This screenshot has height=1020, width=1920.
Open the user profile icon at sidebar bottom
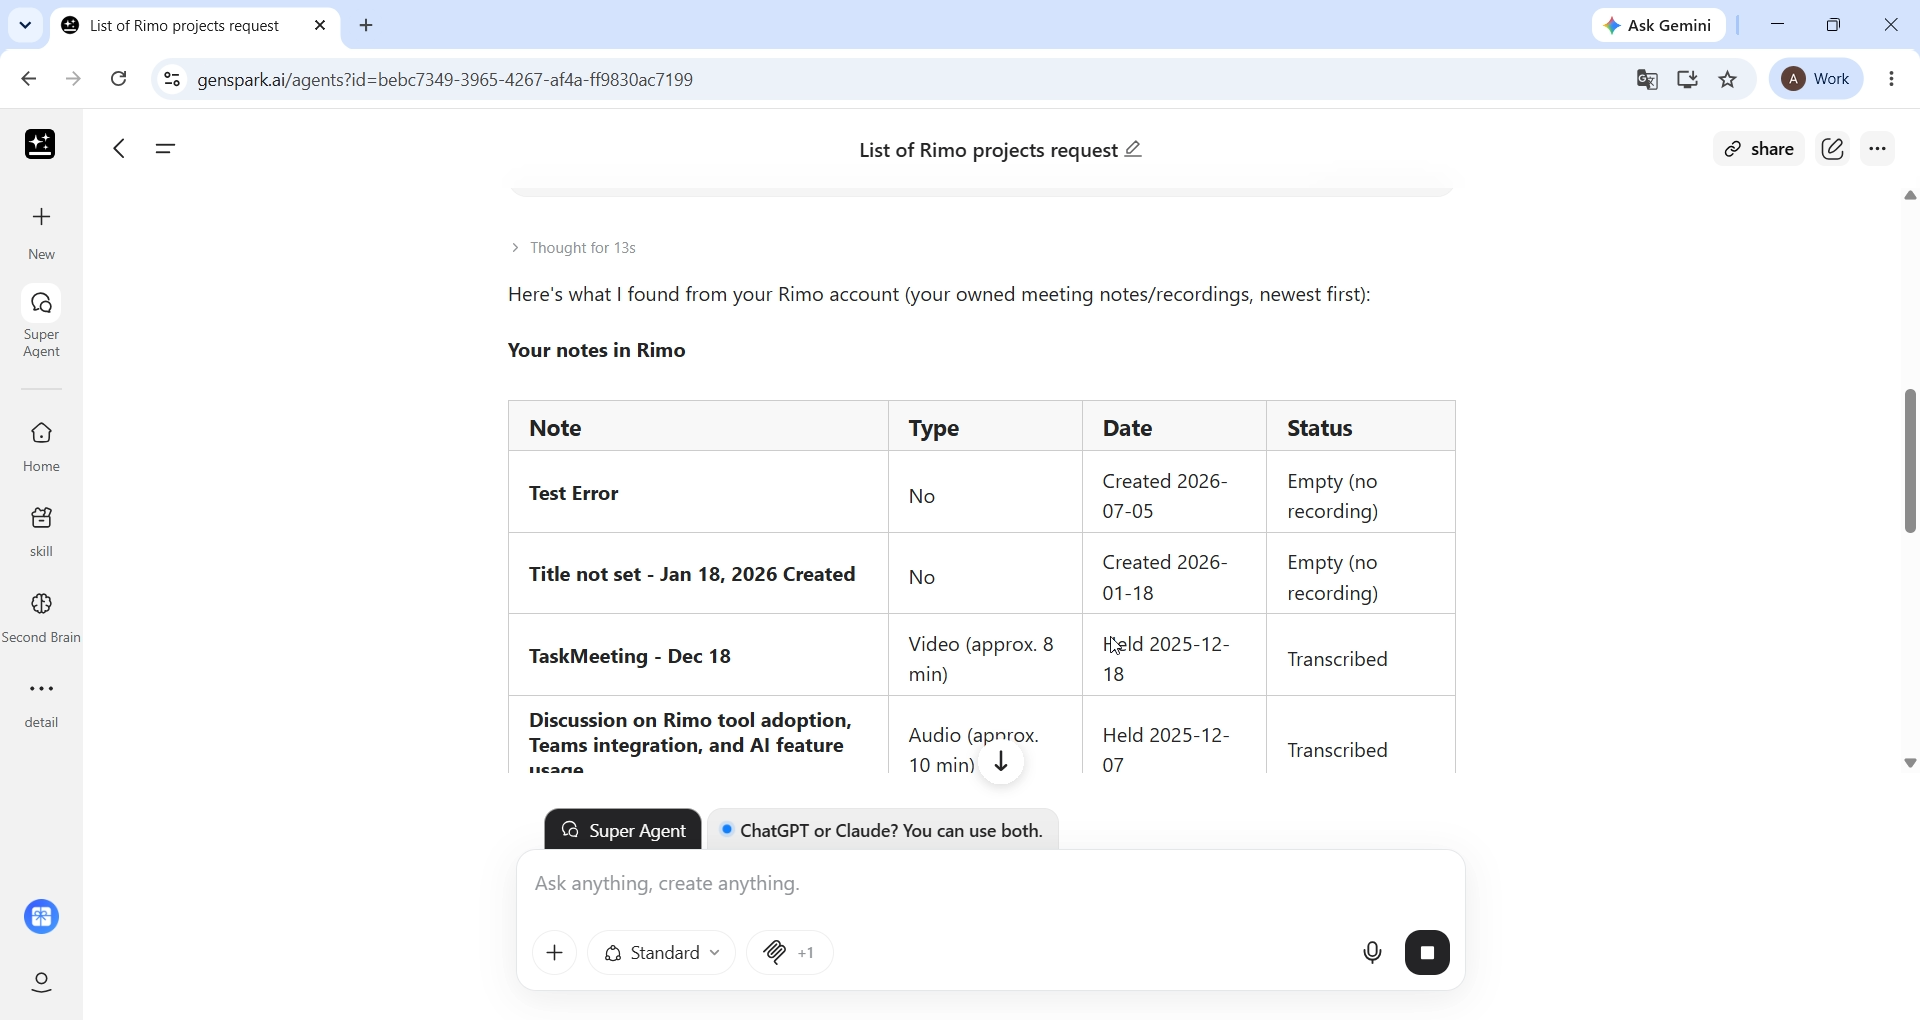point(42,983)
